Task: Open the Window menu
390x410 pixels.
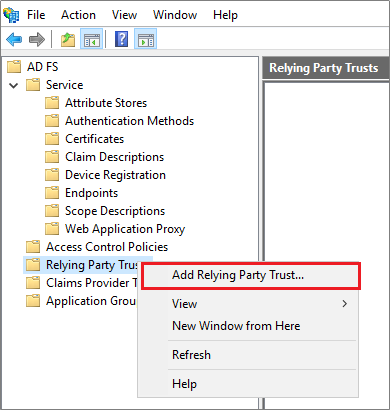Action: 175,15
